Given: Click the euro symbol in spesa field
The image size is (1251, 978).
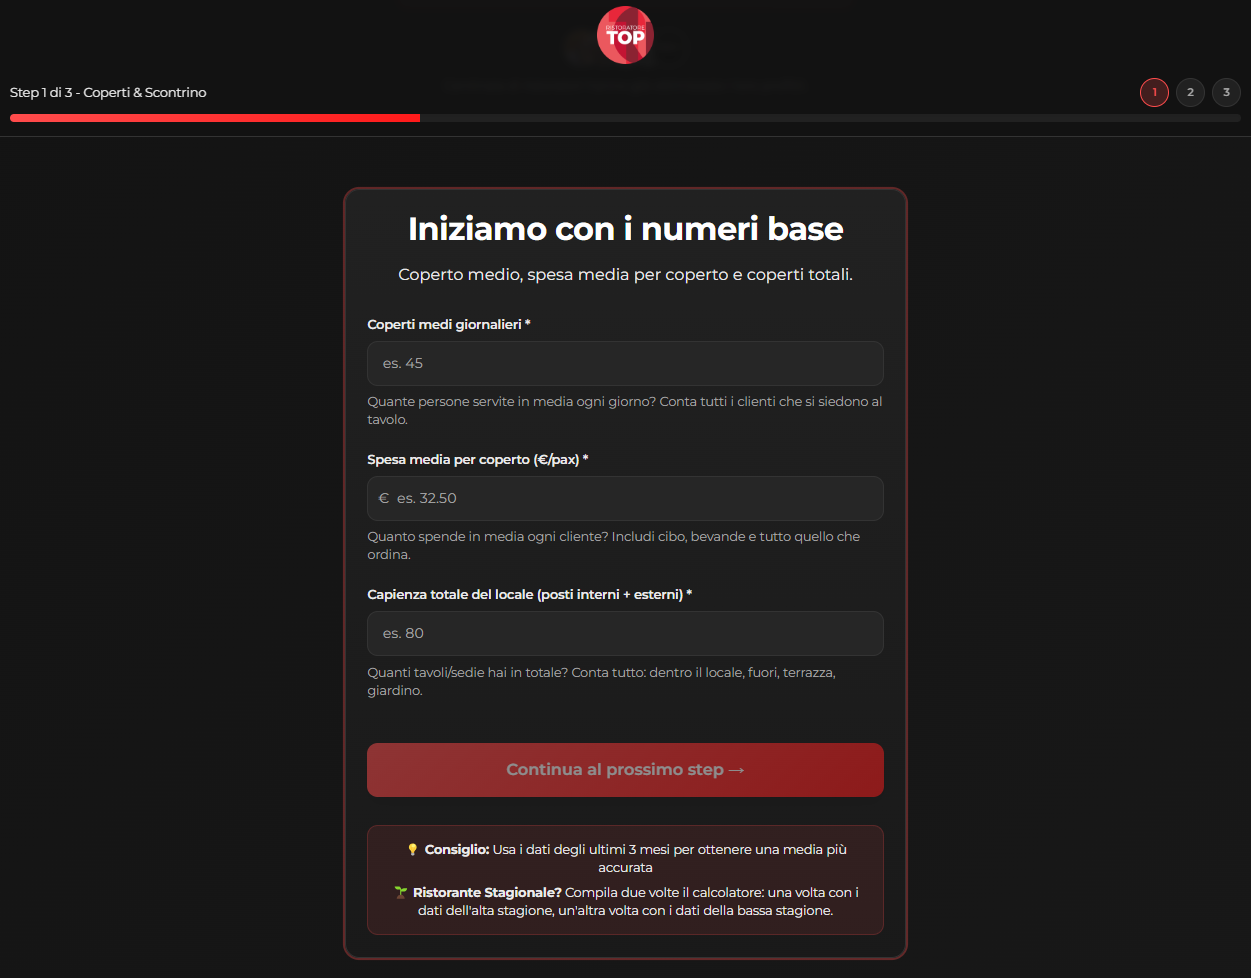Looking at the screenshot, I should (x=384, y=498).
